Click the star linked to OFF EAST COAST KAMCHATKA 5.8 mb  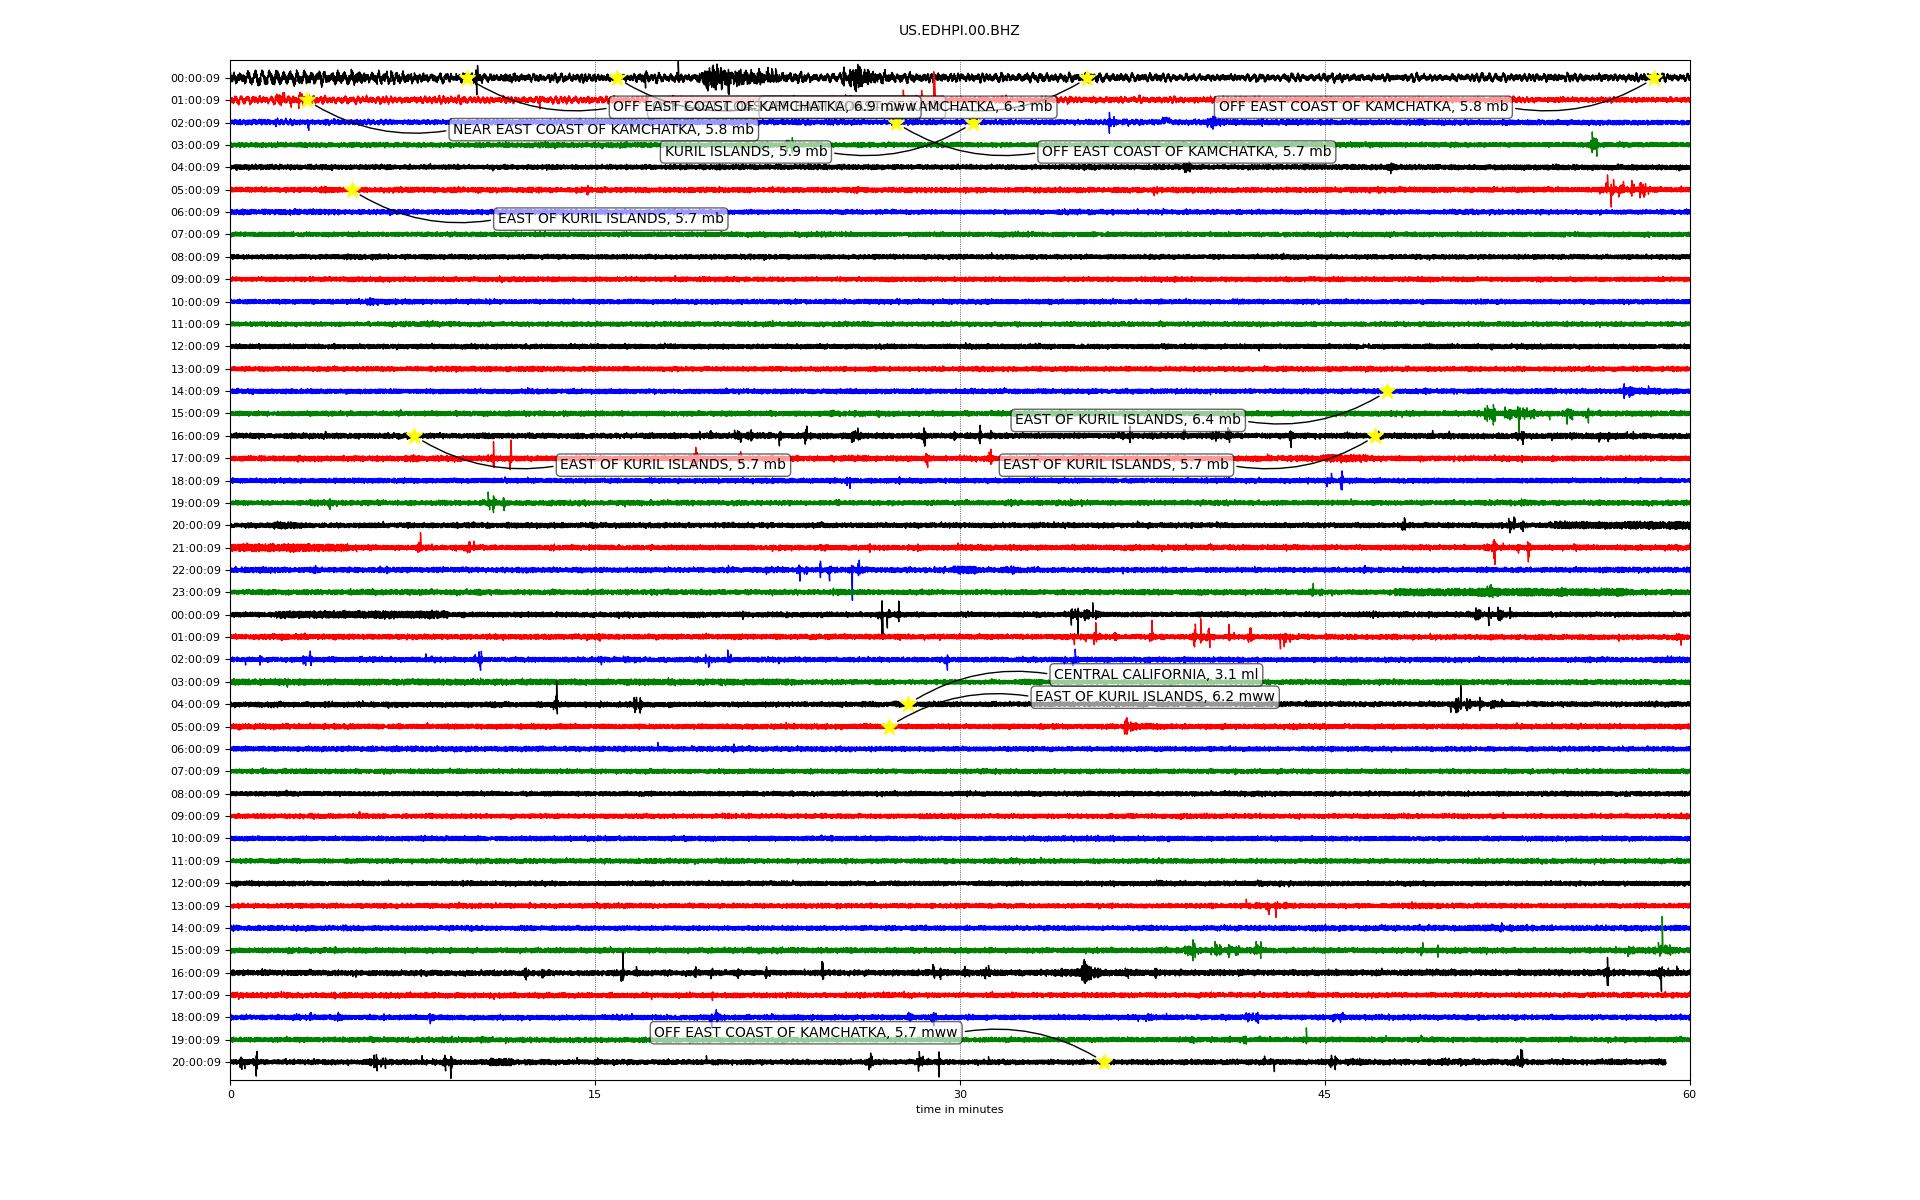pyautogui.click(x=1654, y=78)
